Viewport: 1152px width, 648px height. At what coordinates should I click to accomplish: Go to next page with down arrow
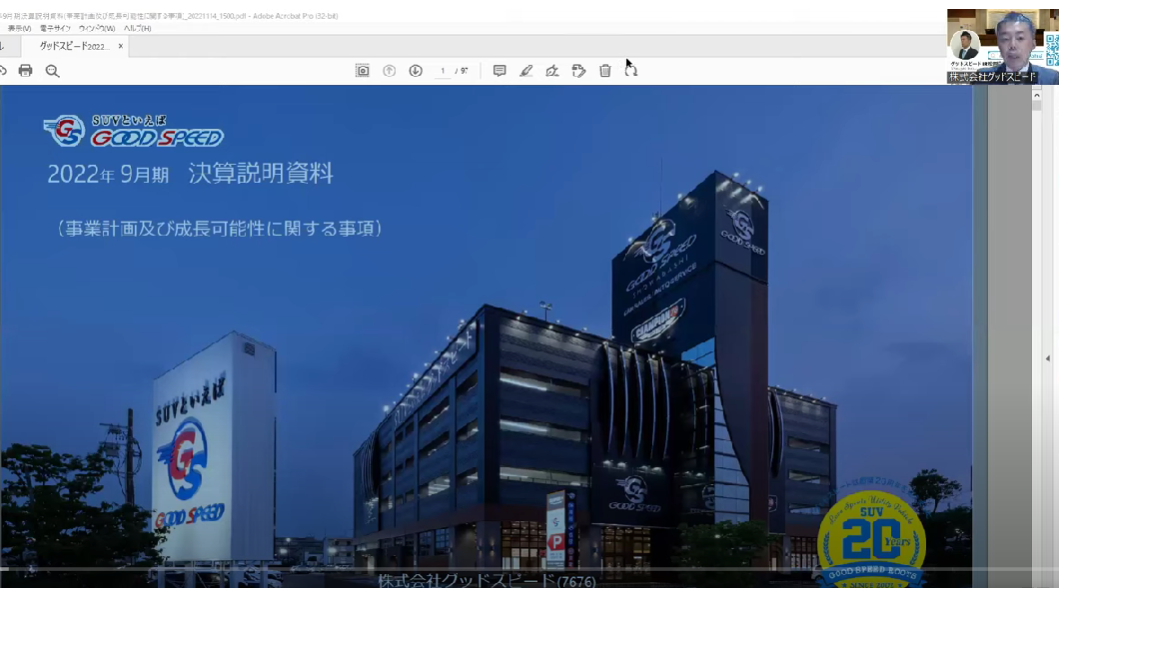pyautogui.click(x=416, y=71)
